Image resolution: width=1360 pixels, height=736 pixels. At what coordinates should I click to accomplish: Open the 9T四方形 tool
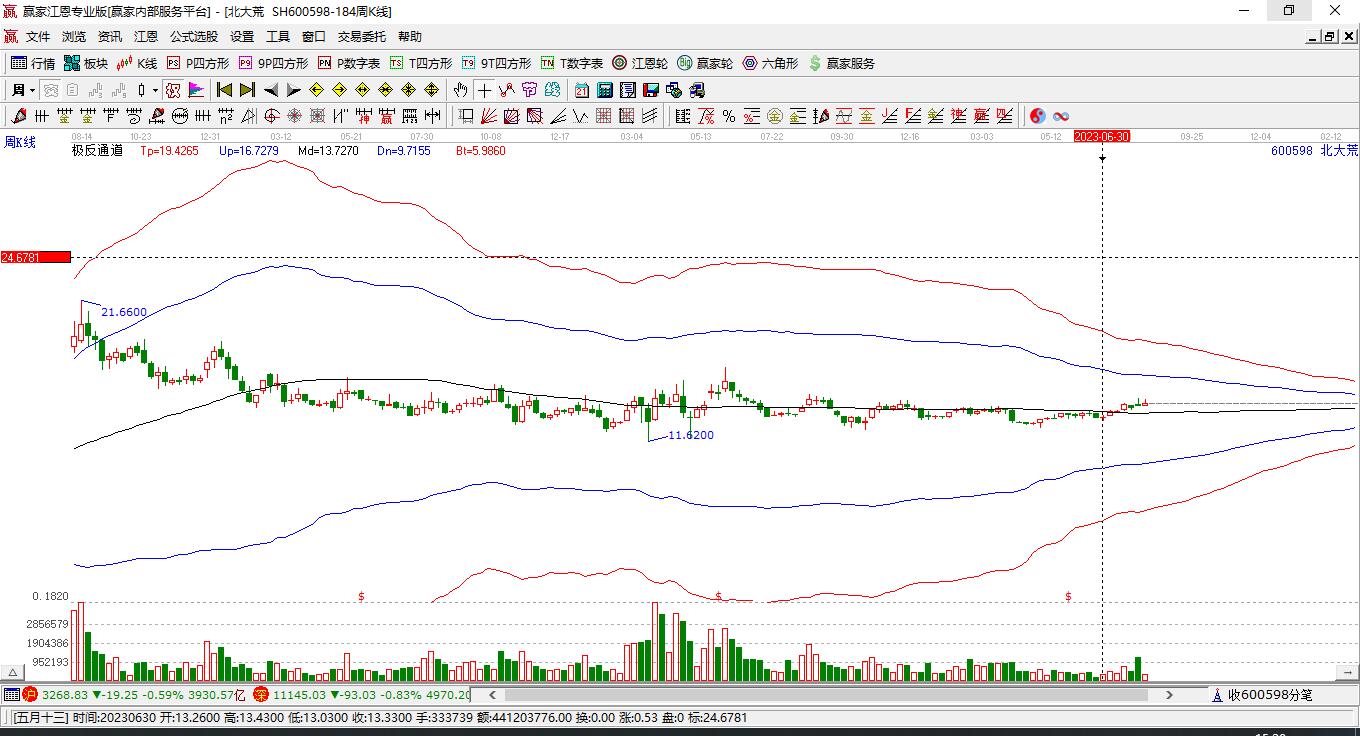(496, 63)
